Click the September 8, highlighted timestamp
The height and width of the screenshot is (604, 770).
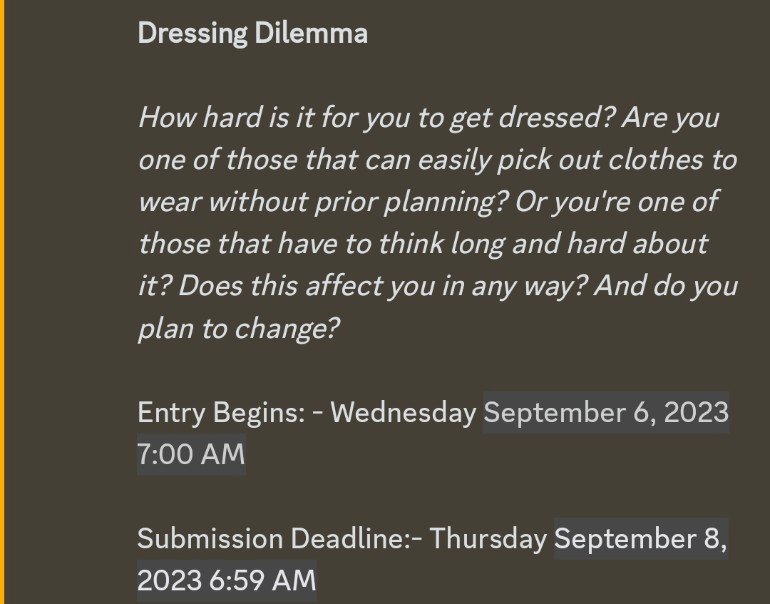point(641,538)
